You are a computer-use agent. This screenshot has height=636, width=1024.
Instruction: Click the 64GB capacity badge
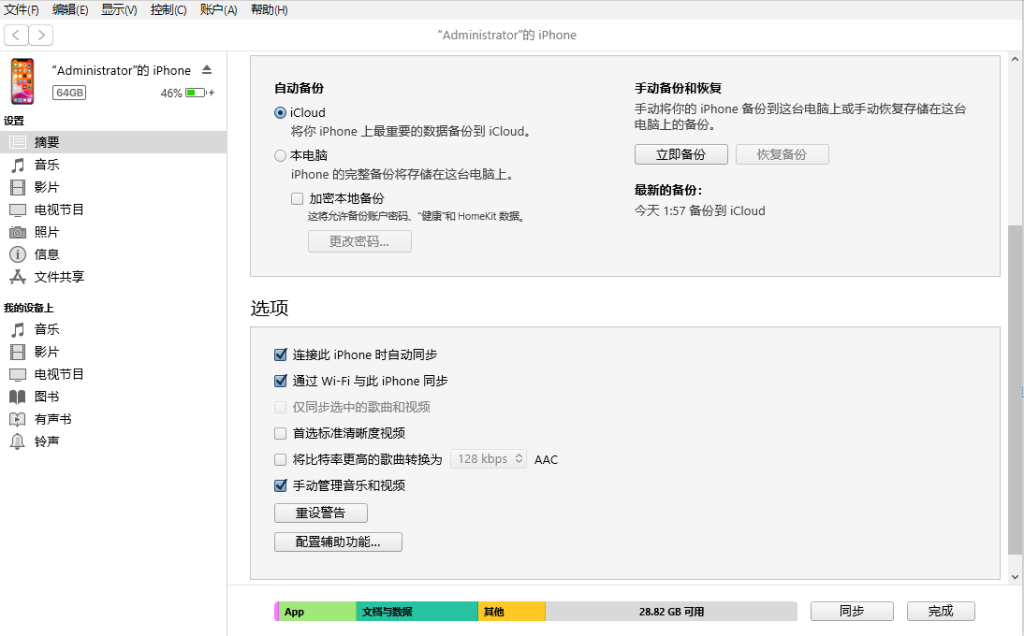(x=69, y=93)
